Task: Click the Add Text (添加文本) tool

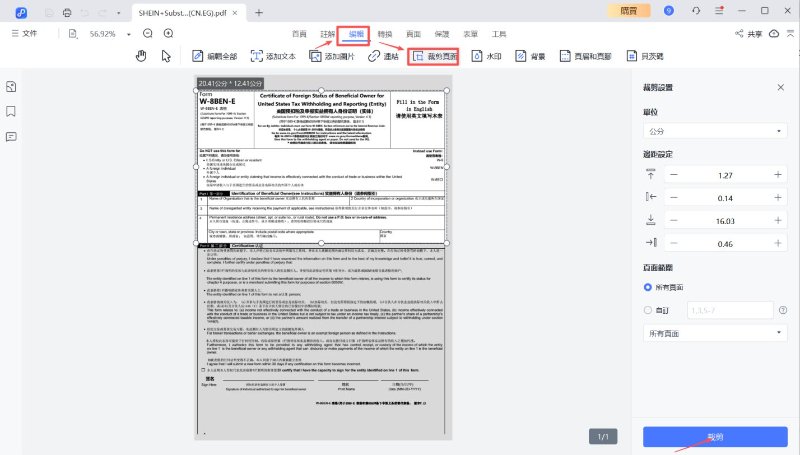Action: 273,56
